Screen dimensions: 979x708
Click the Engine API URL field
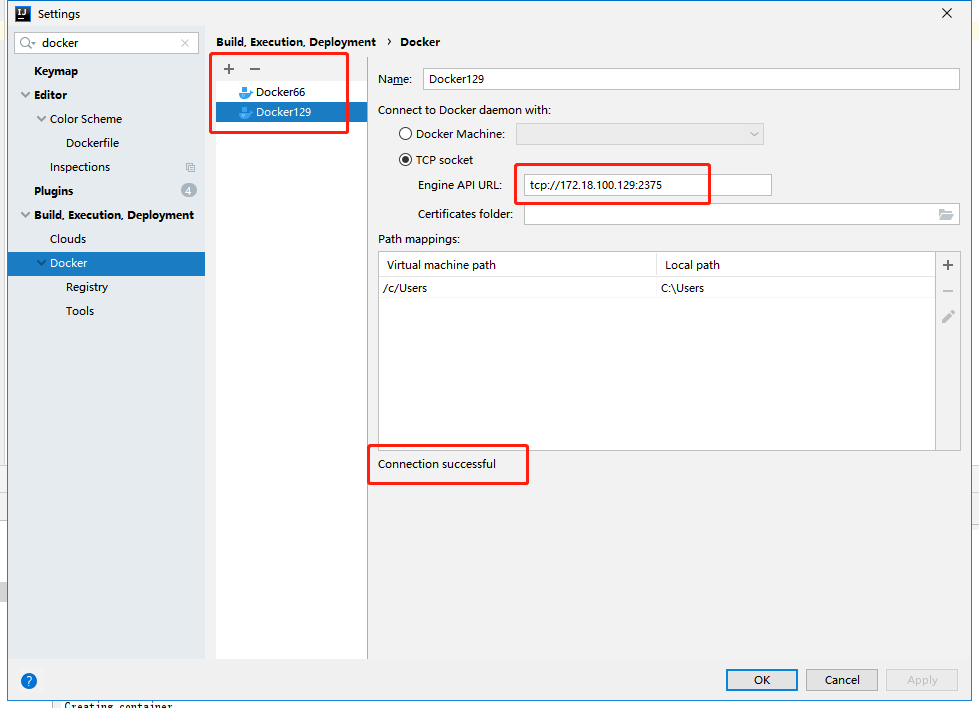(x=647, y=185)
